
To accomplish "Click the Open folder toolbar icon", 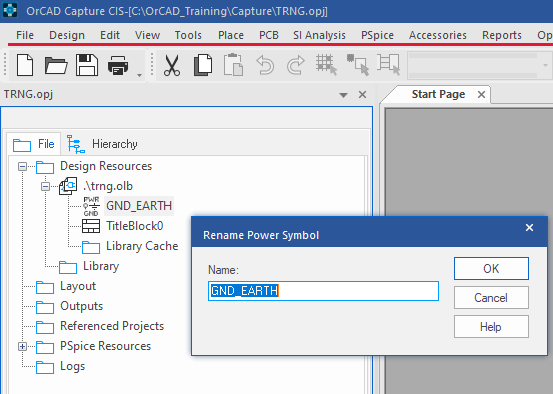I will pos(56,66).
